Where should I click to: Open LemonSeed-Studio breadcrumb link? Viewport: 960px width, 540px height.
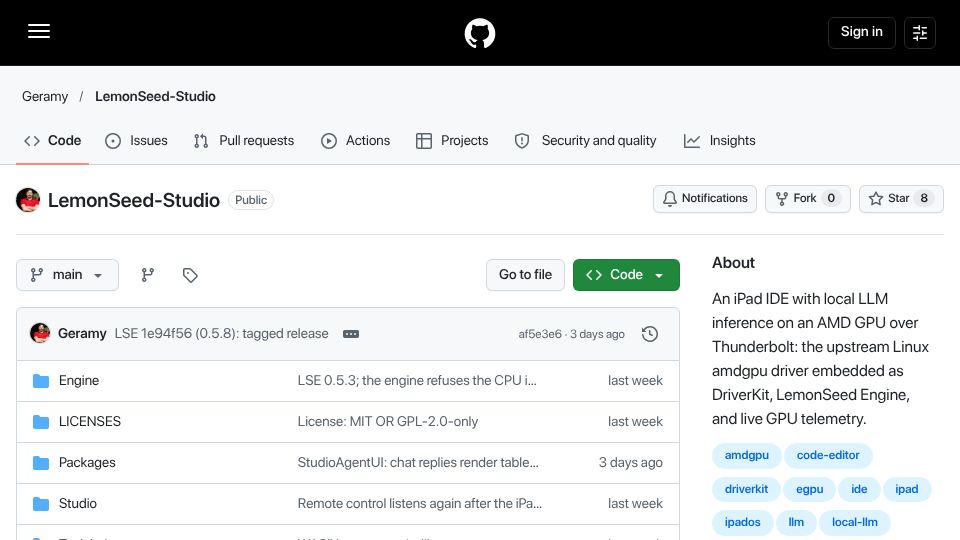coord(155,97)
